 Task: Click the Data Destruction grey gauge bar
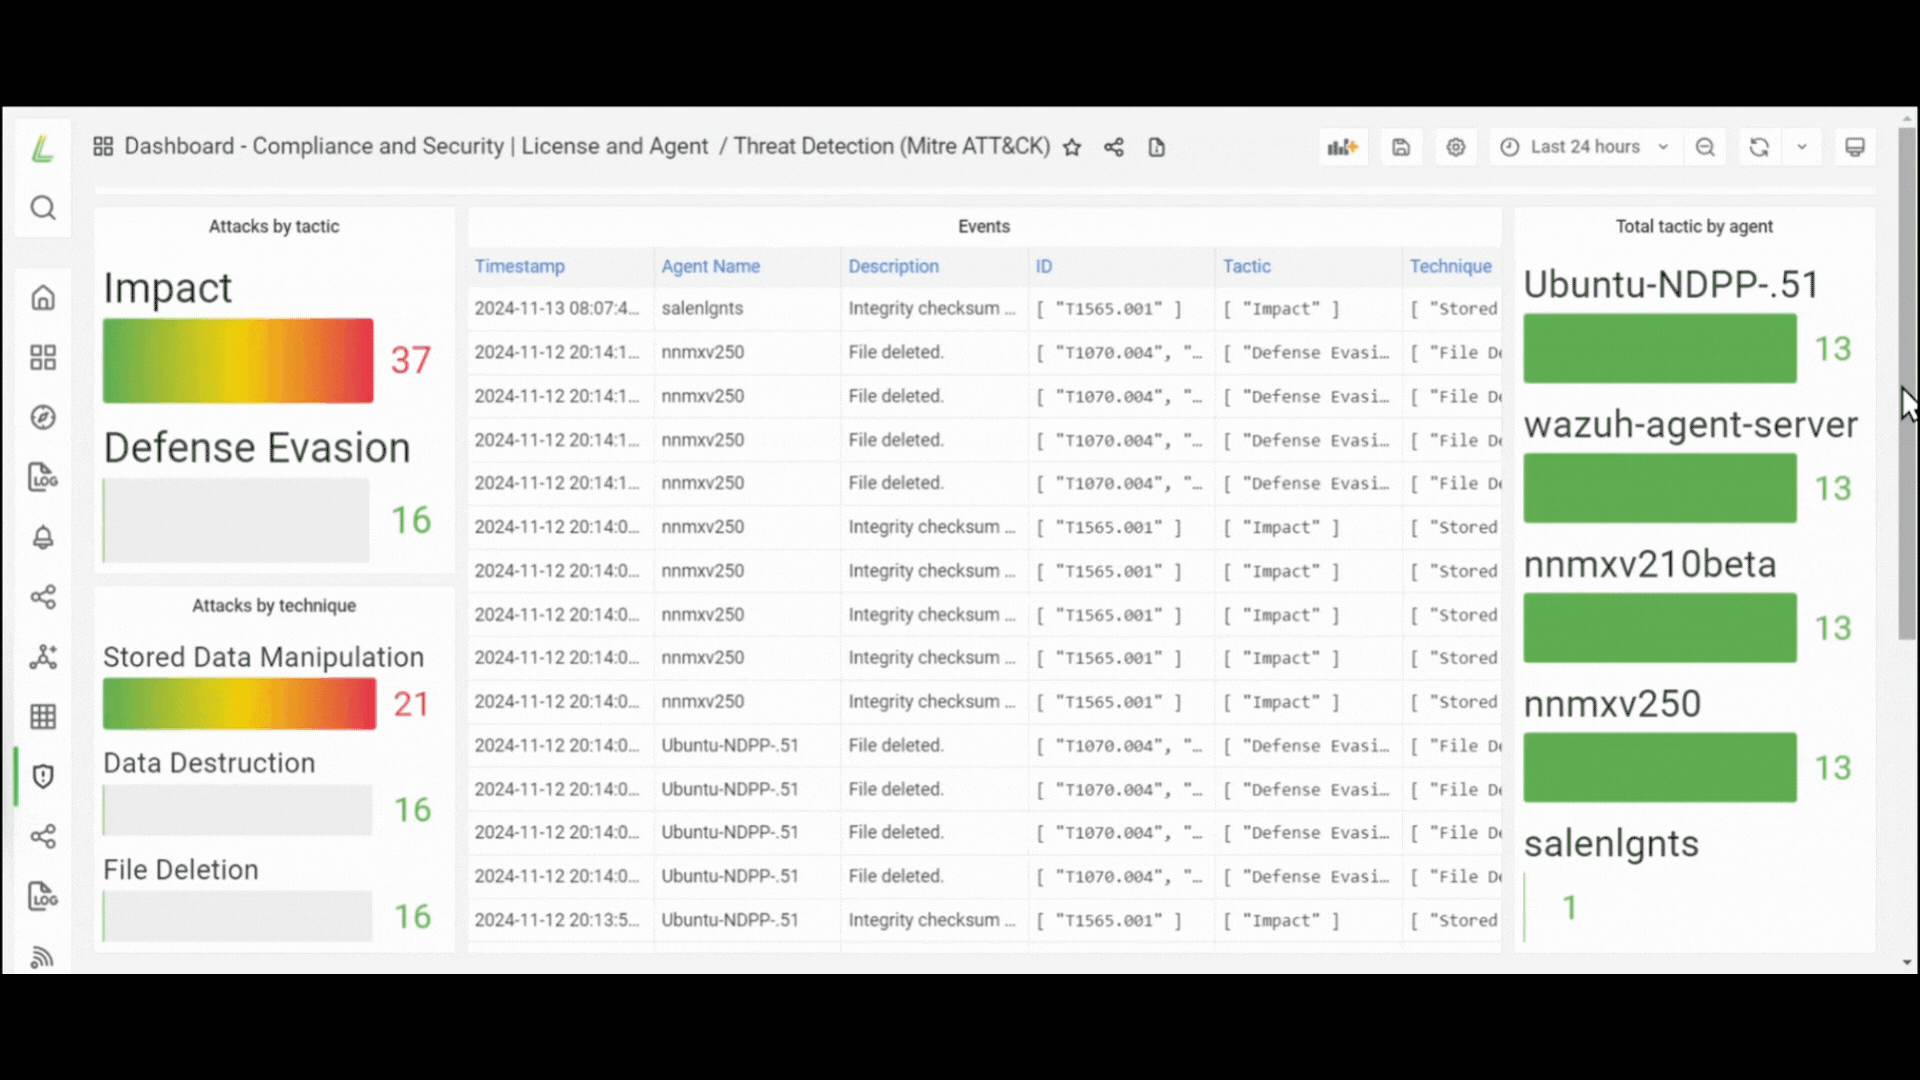[x=238, y=810]
